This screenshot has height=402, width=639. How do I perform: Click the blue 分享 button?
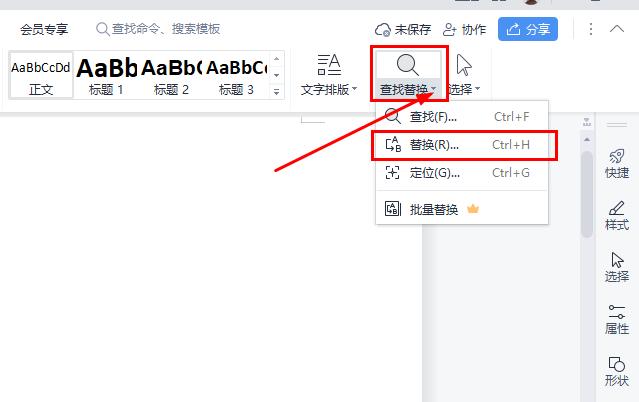(x=528, y=29)
